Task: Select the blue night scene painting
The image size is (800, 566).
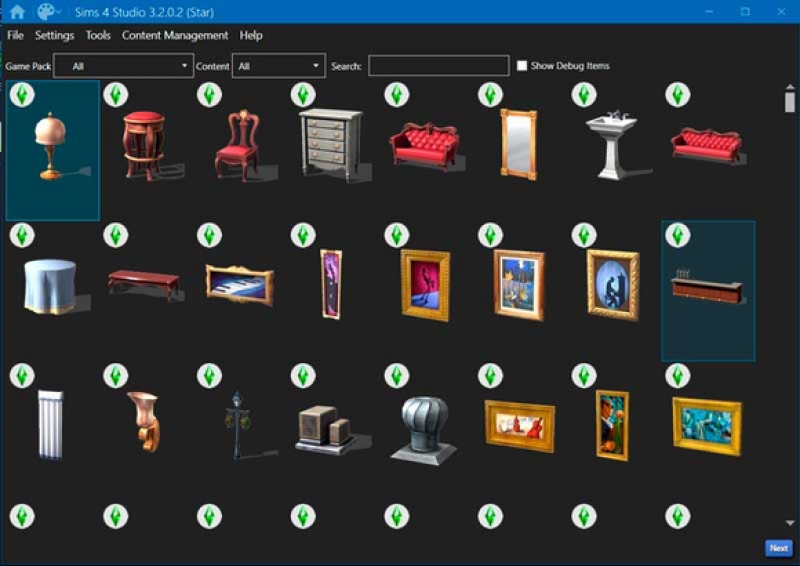Action: point(519,285)
